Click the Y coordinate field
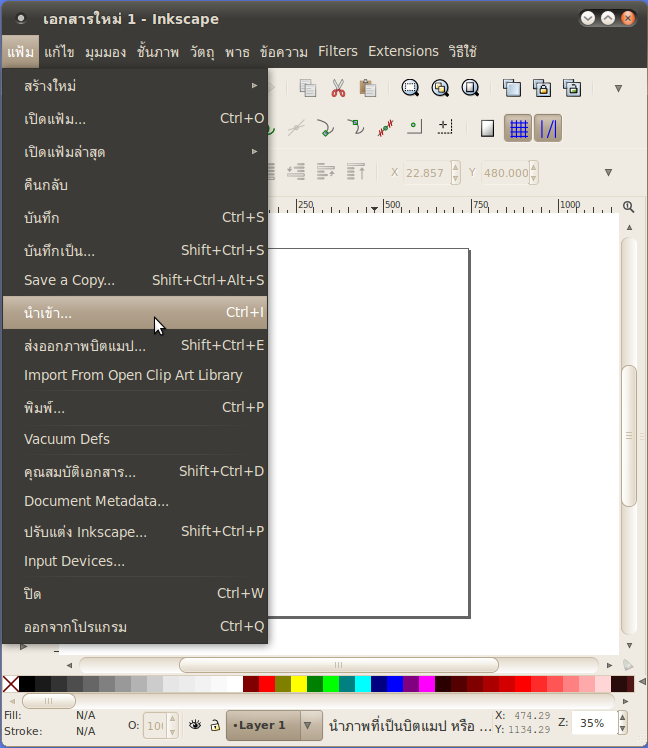Viewport: 648px width, 748px height. (x=506, y=173)
